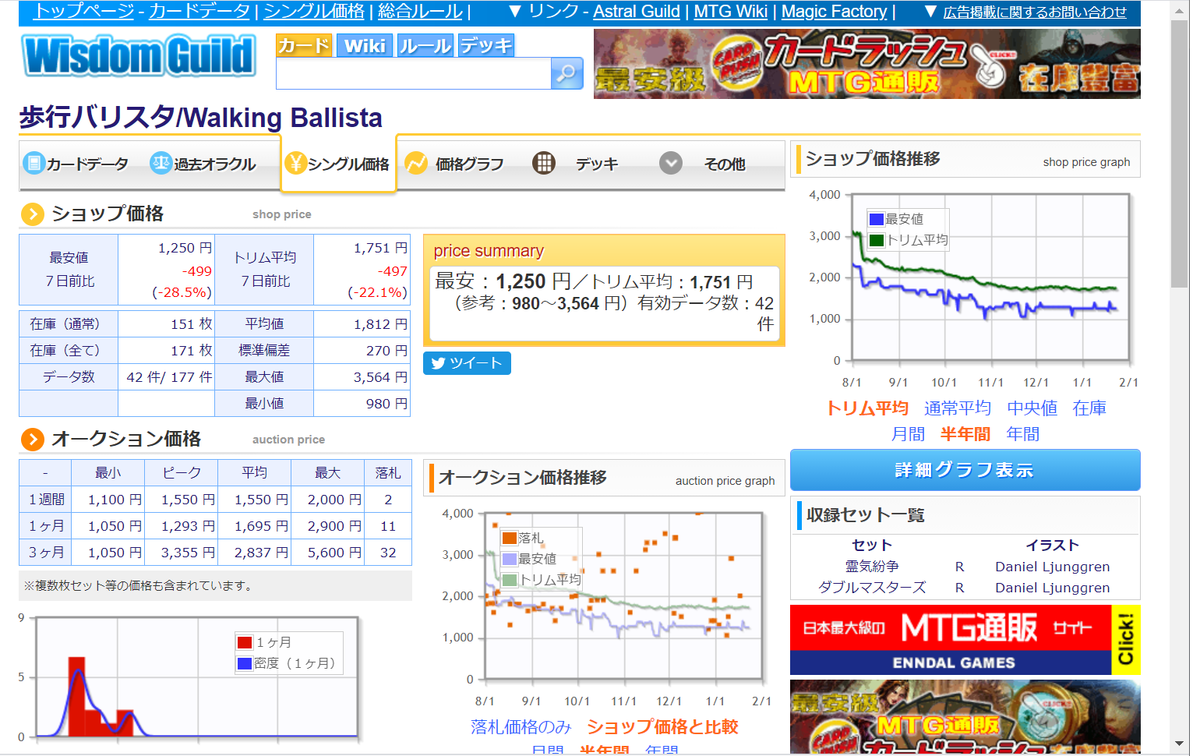Click the price graph wave icon
Viewport: 1200px width, 756px height.
pyautogui.click(x=416, y=163)
